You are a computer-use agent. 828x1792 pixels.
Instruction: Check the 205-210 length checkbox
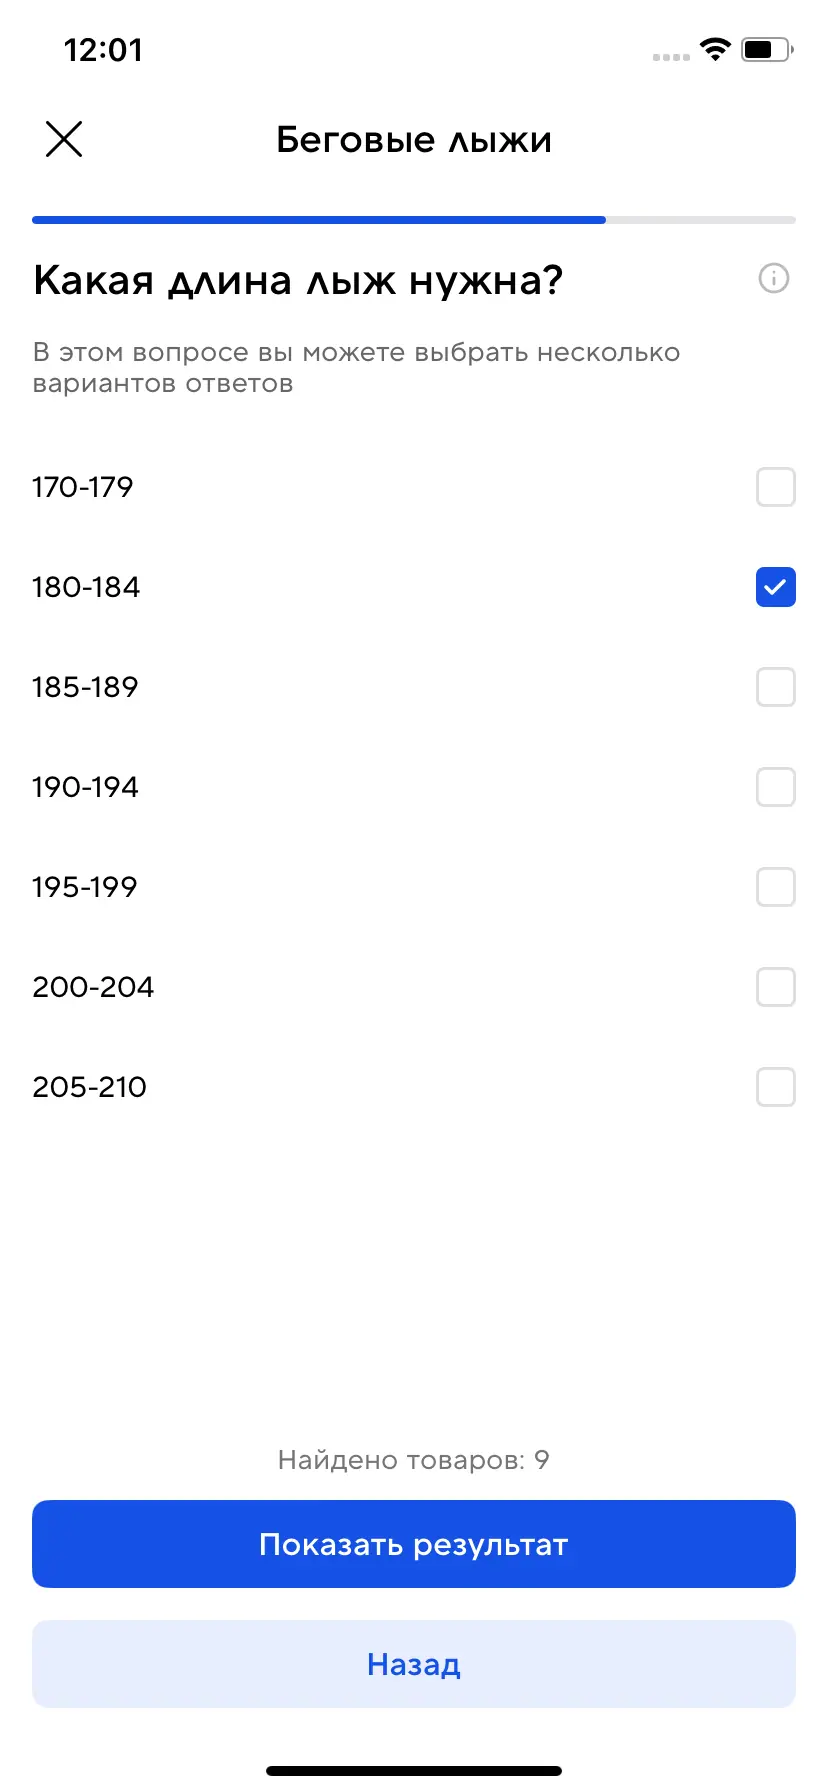point(775,1087)
